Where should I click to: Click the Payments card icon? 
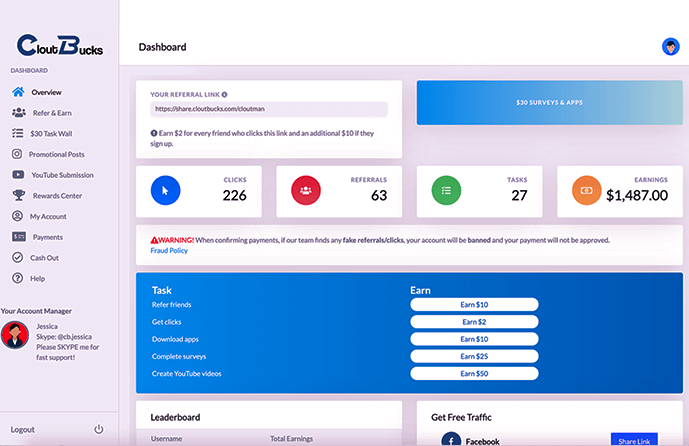pos(18,237)
